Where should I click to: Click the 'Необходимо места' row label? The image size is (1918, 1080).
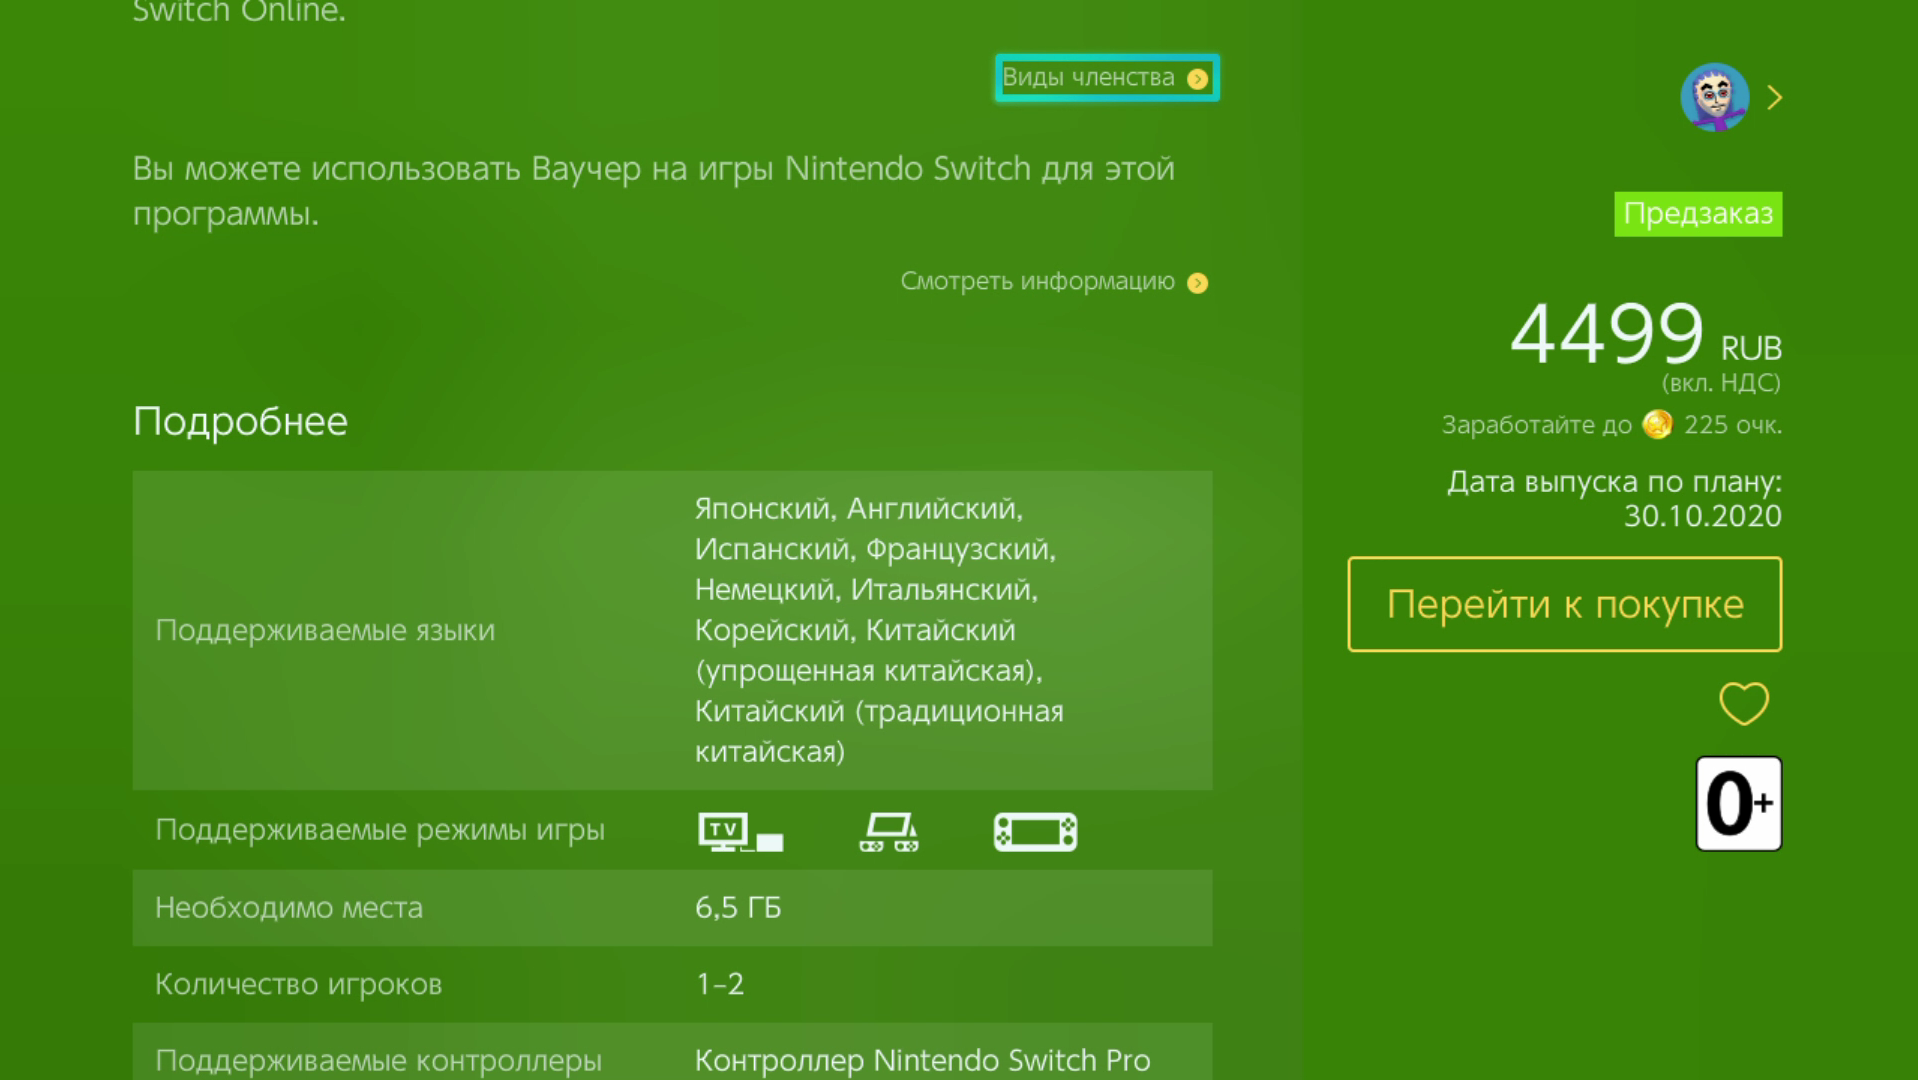[x=289, y=907]
